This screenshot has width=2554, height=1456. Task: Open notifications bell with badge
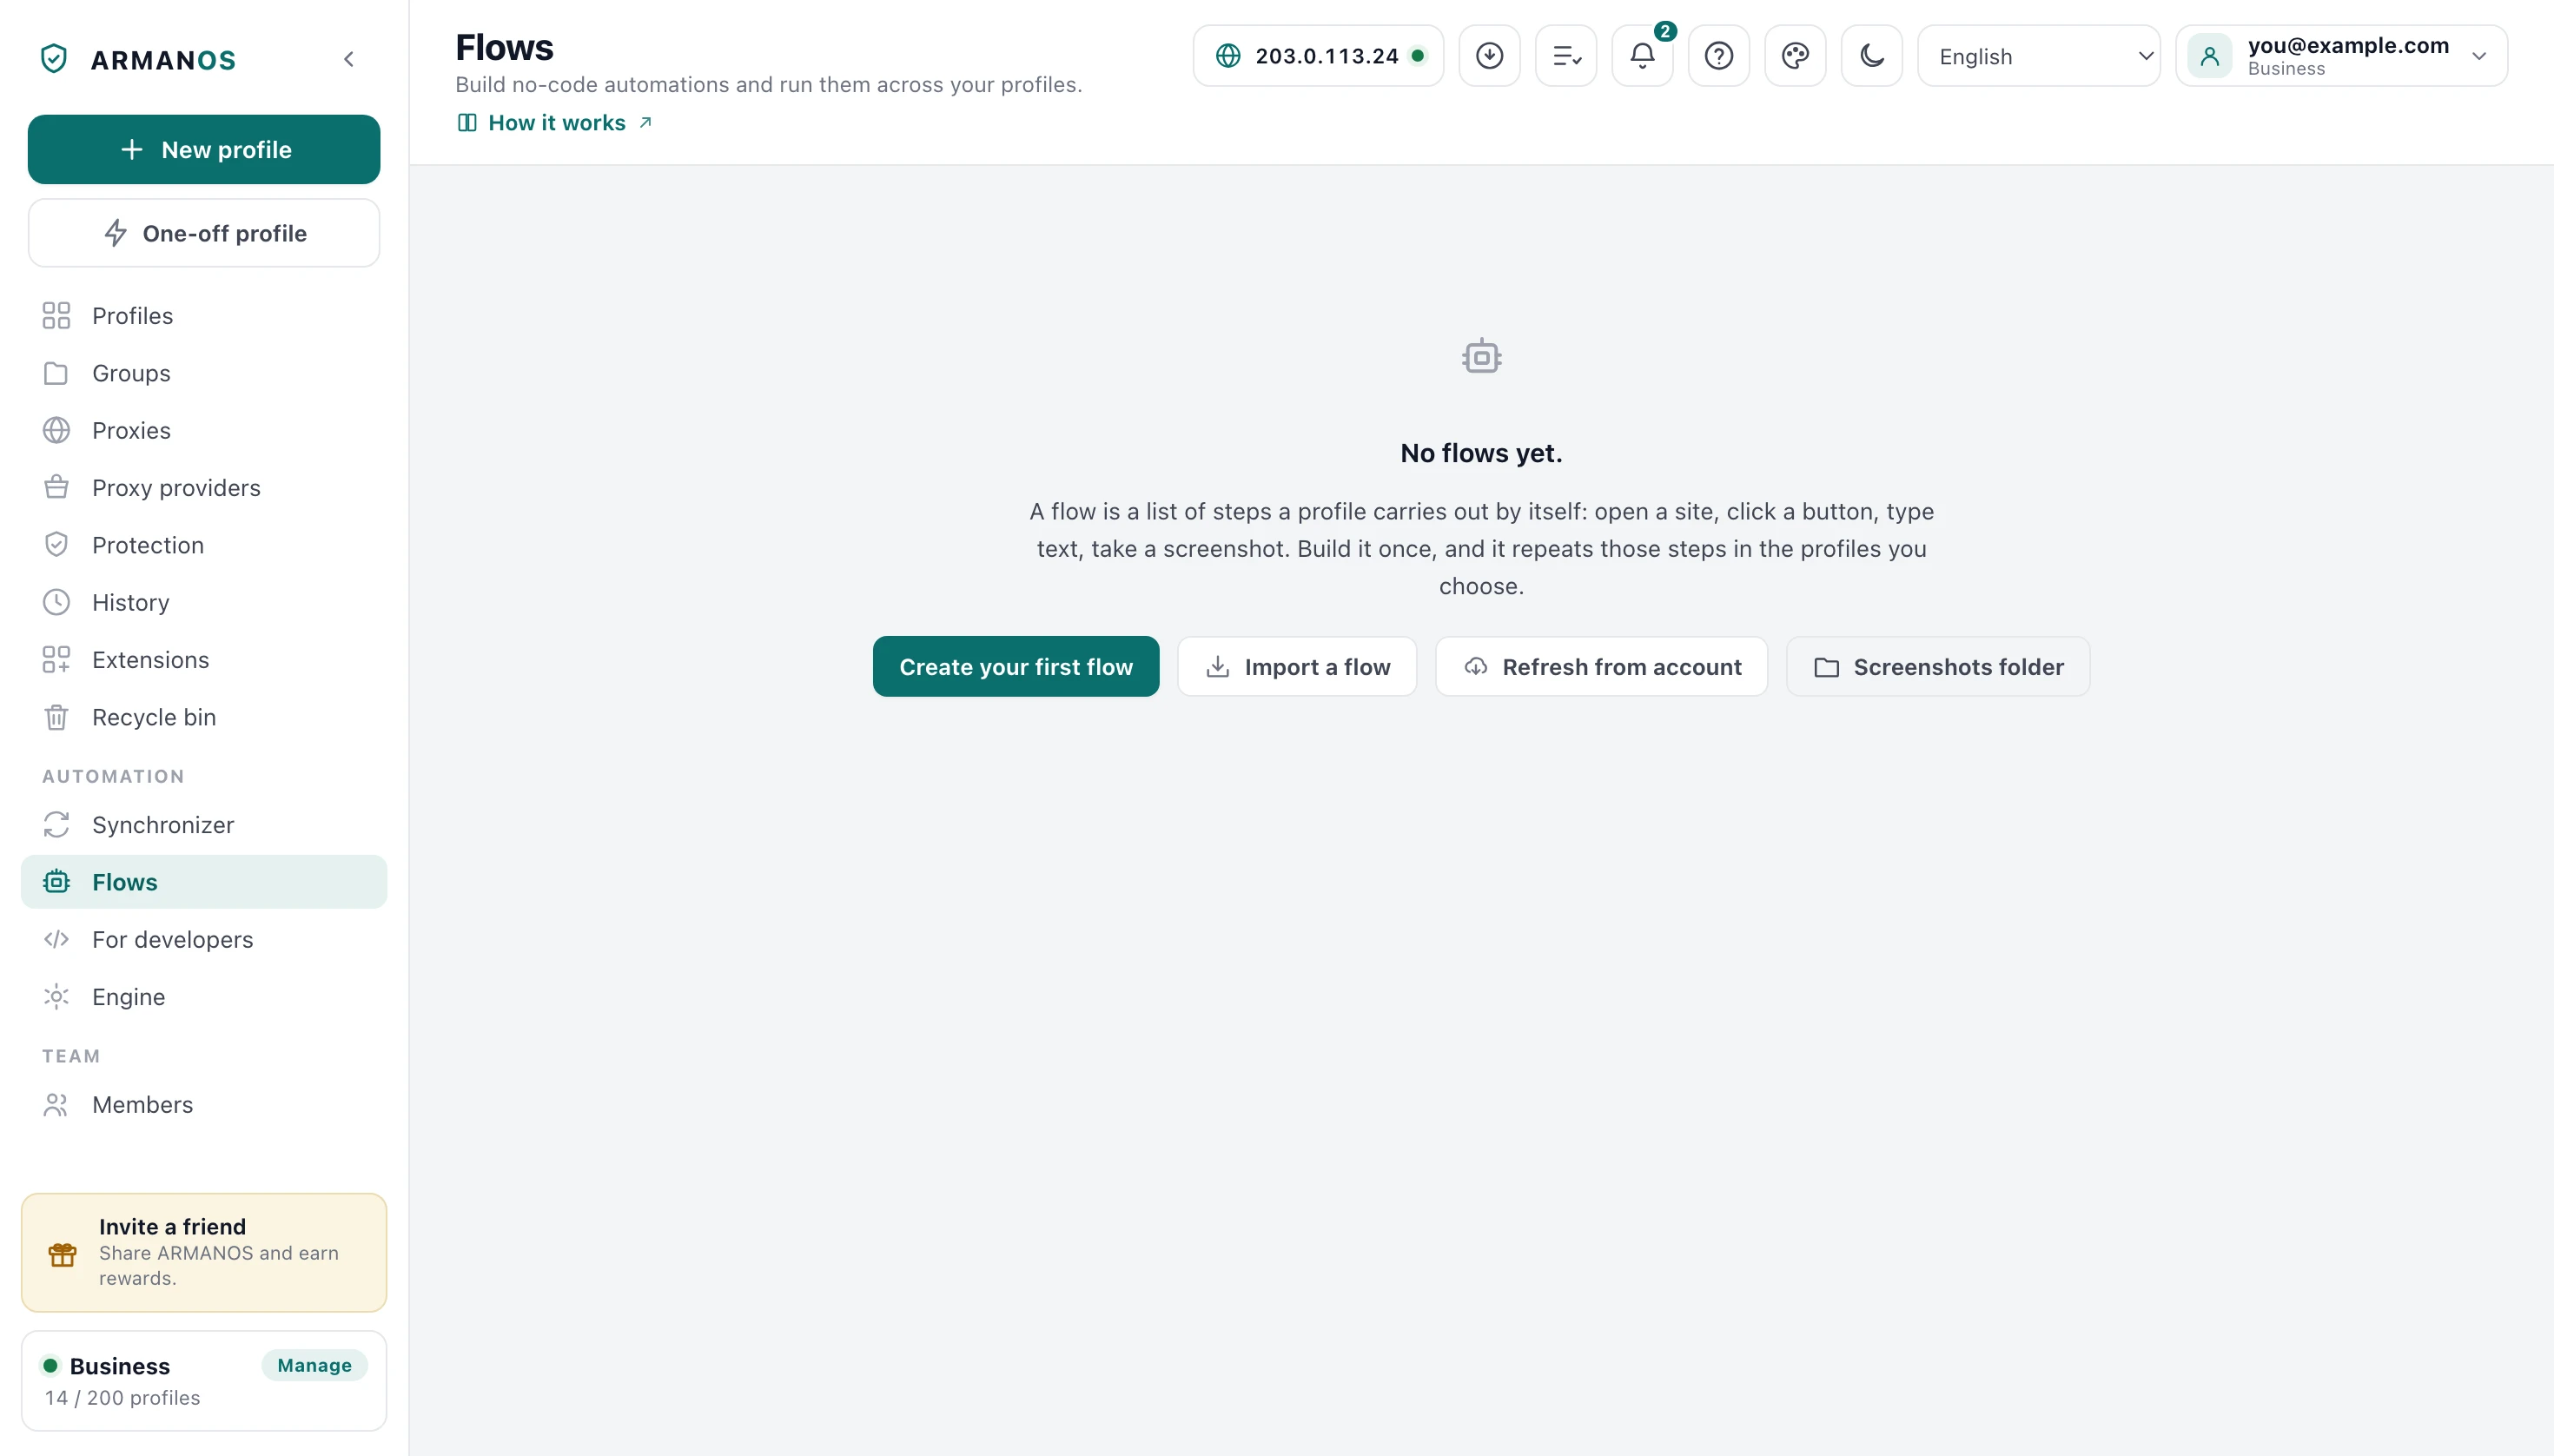click(1642, 56)
